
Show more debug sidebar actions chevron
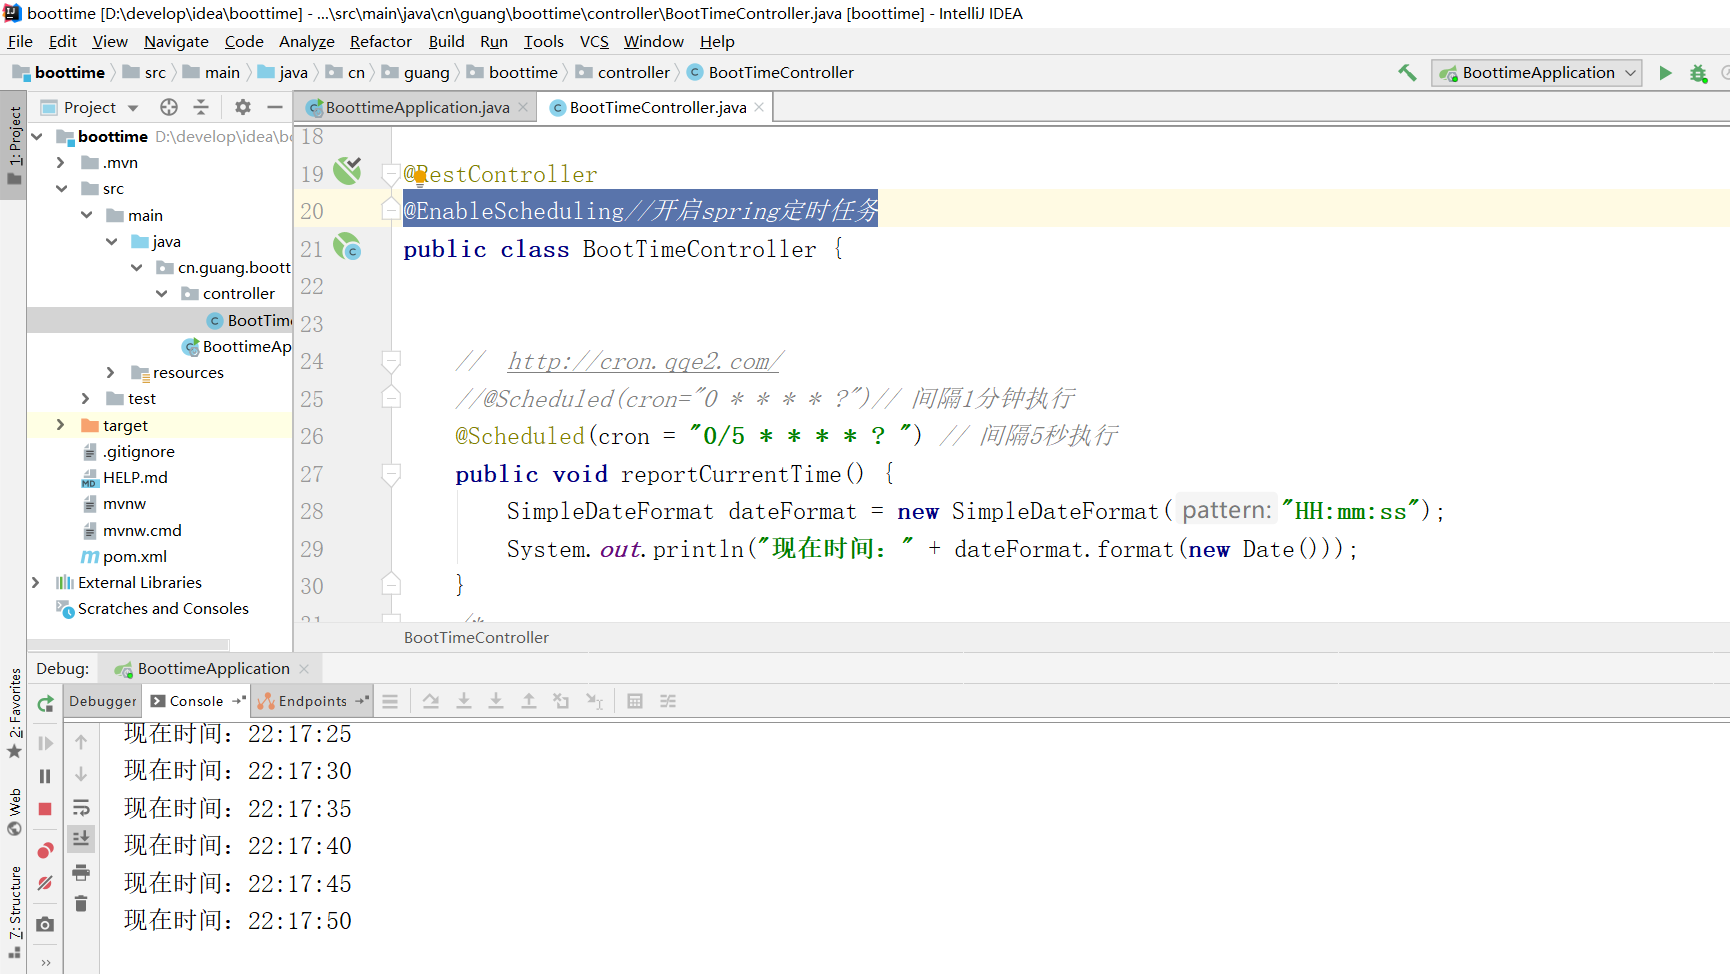45,962
